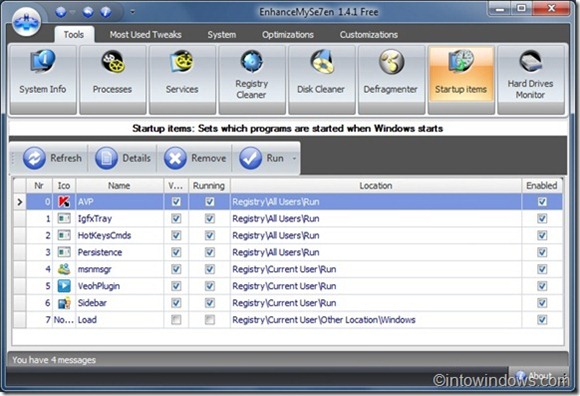
Task: Open the System Info tool
Action: [x=43, y=79]
